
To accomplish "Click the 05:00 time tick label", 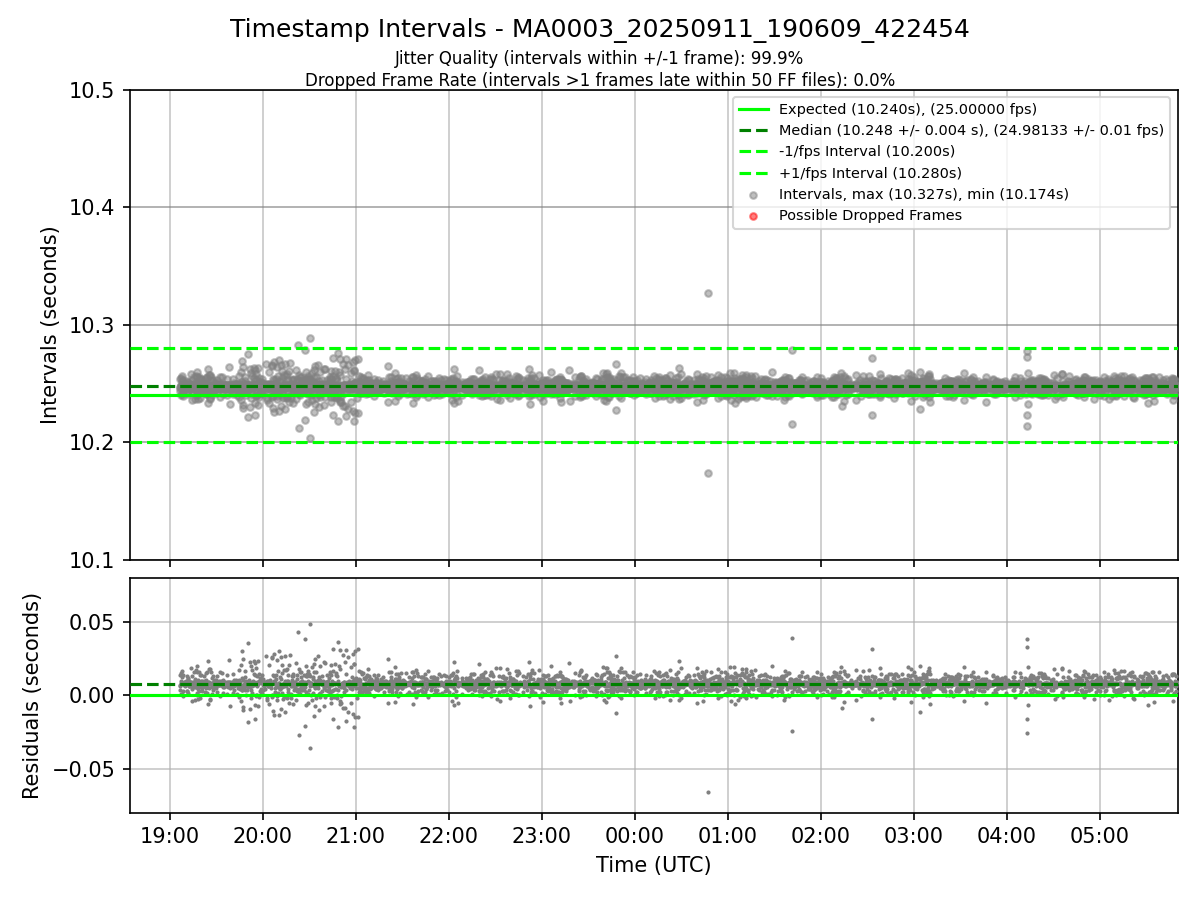I will tap(1100, 834).
